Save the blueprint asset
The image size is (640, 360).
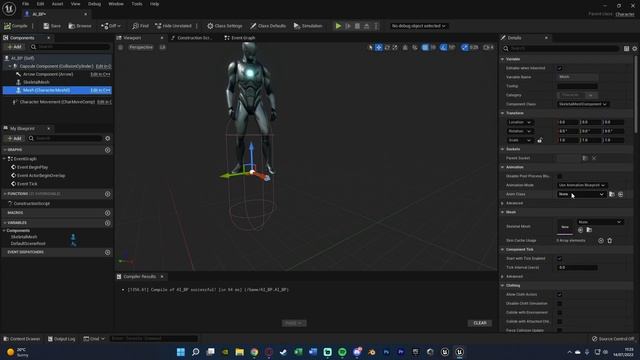[x=52, y=26]
